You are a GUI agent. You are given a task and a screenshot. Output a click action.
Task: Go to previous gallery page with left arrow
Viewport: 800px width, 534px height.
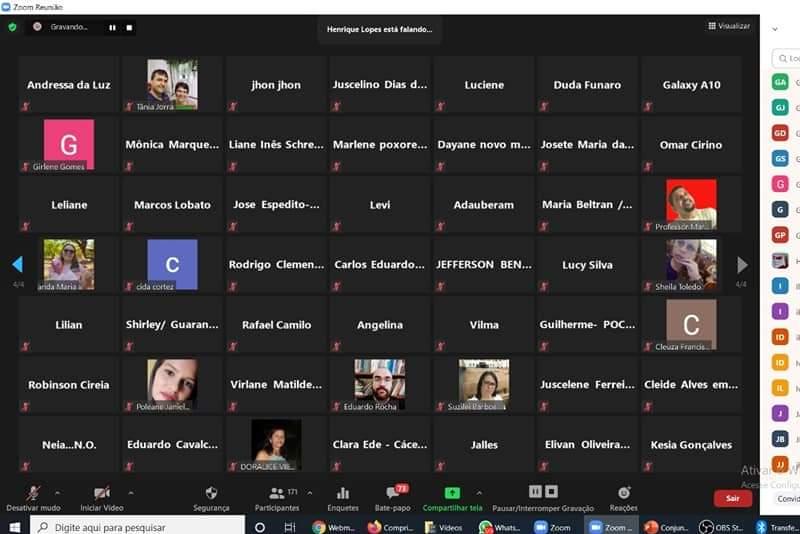pos(17,265)
